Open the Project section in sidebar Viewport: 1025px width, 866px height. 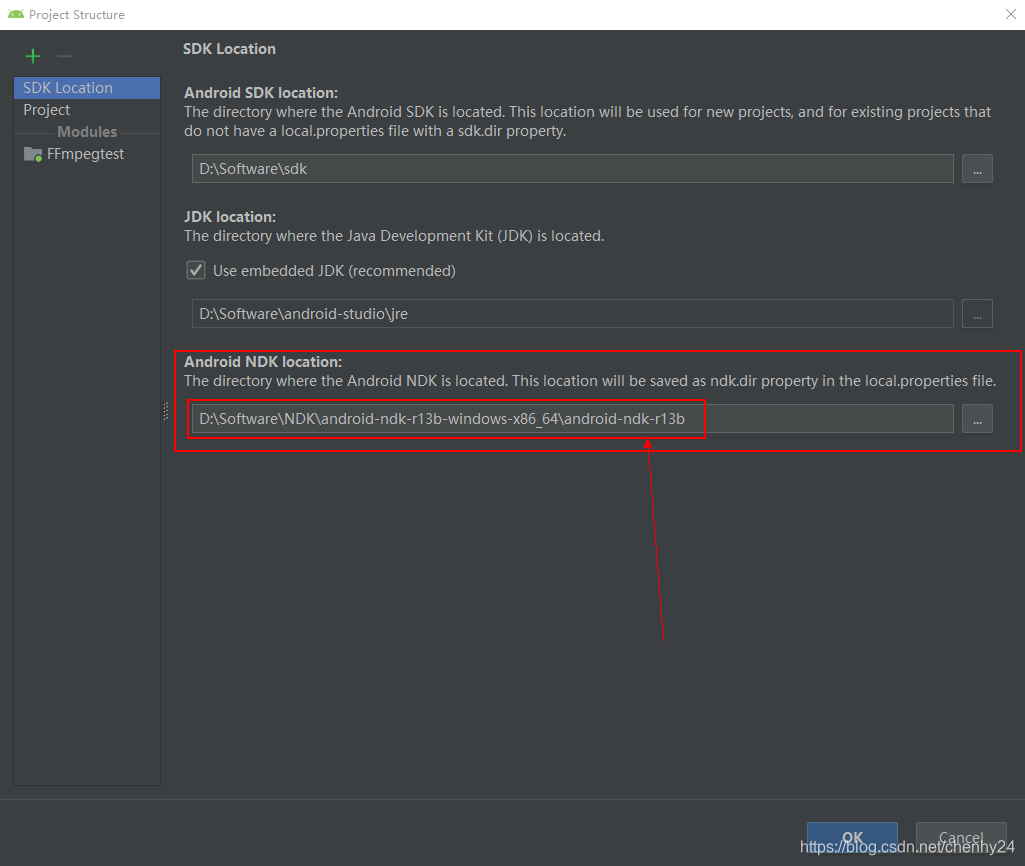[x=87, y=110]
